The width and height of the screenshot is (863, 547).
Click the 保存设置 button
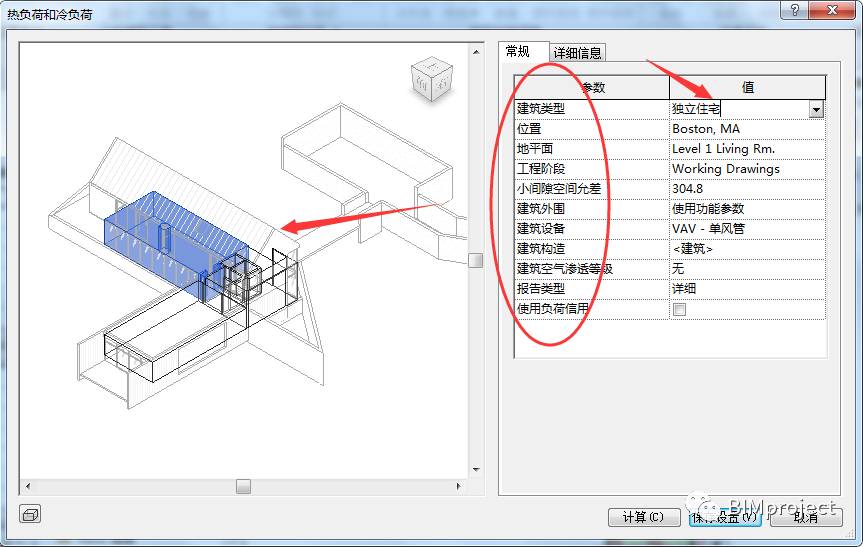724,517
